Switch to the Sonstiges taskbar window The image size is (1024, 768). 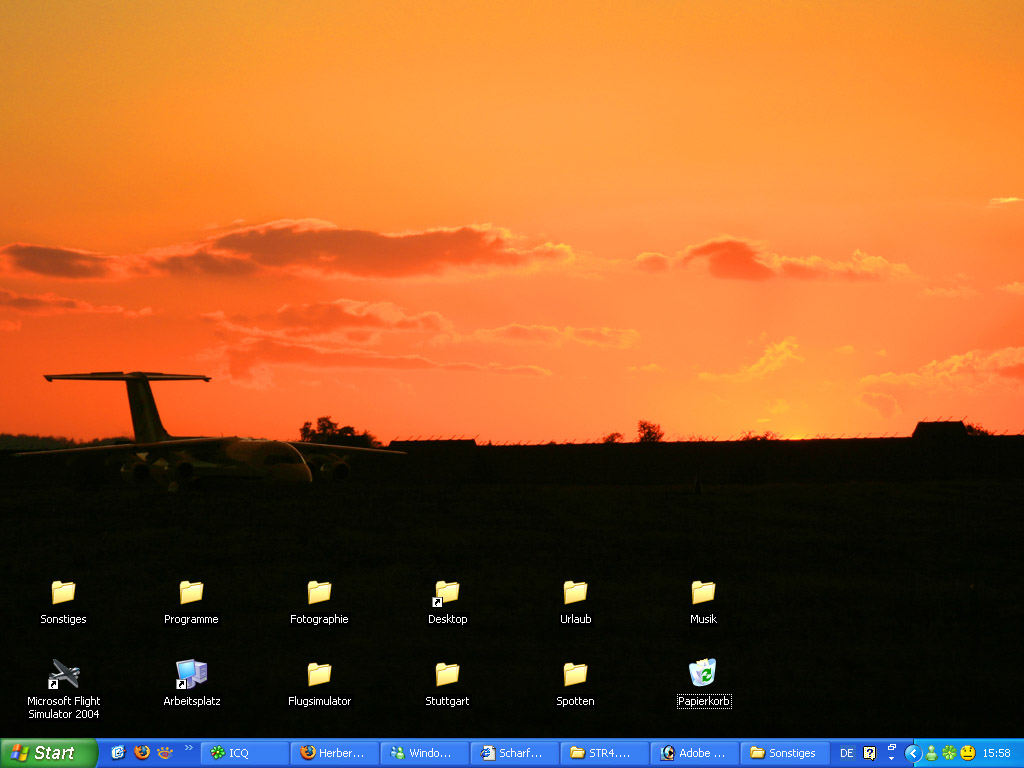pyautogui.click(x=785, y=753)
